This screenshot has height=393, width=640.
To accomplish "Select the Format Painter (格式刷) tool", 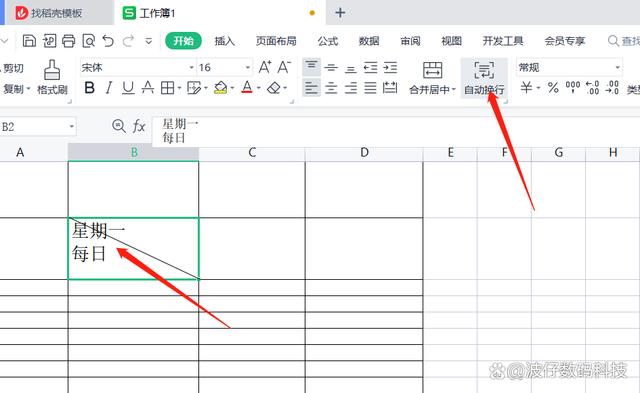I will [x=52, y=77].
